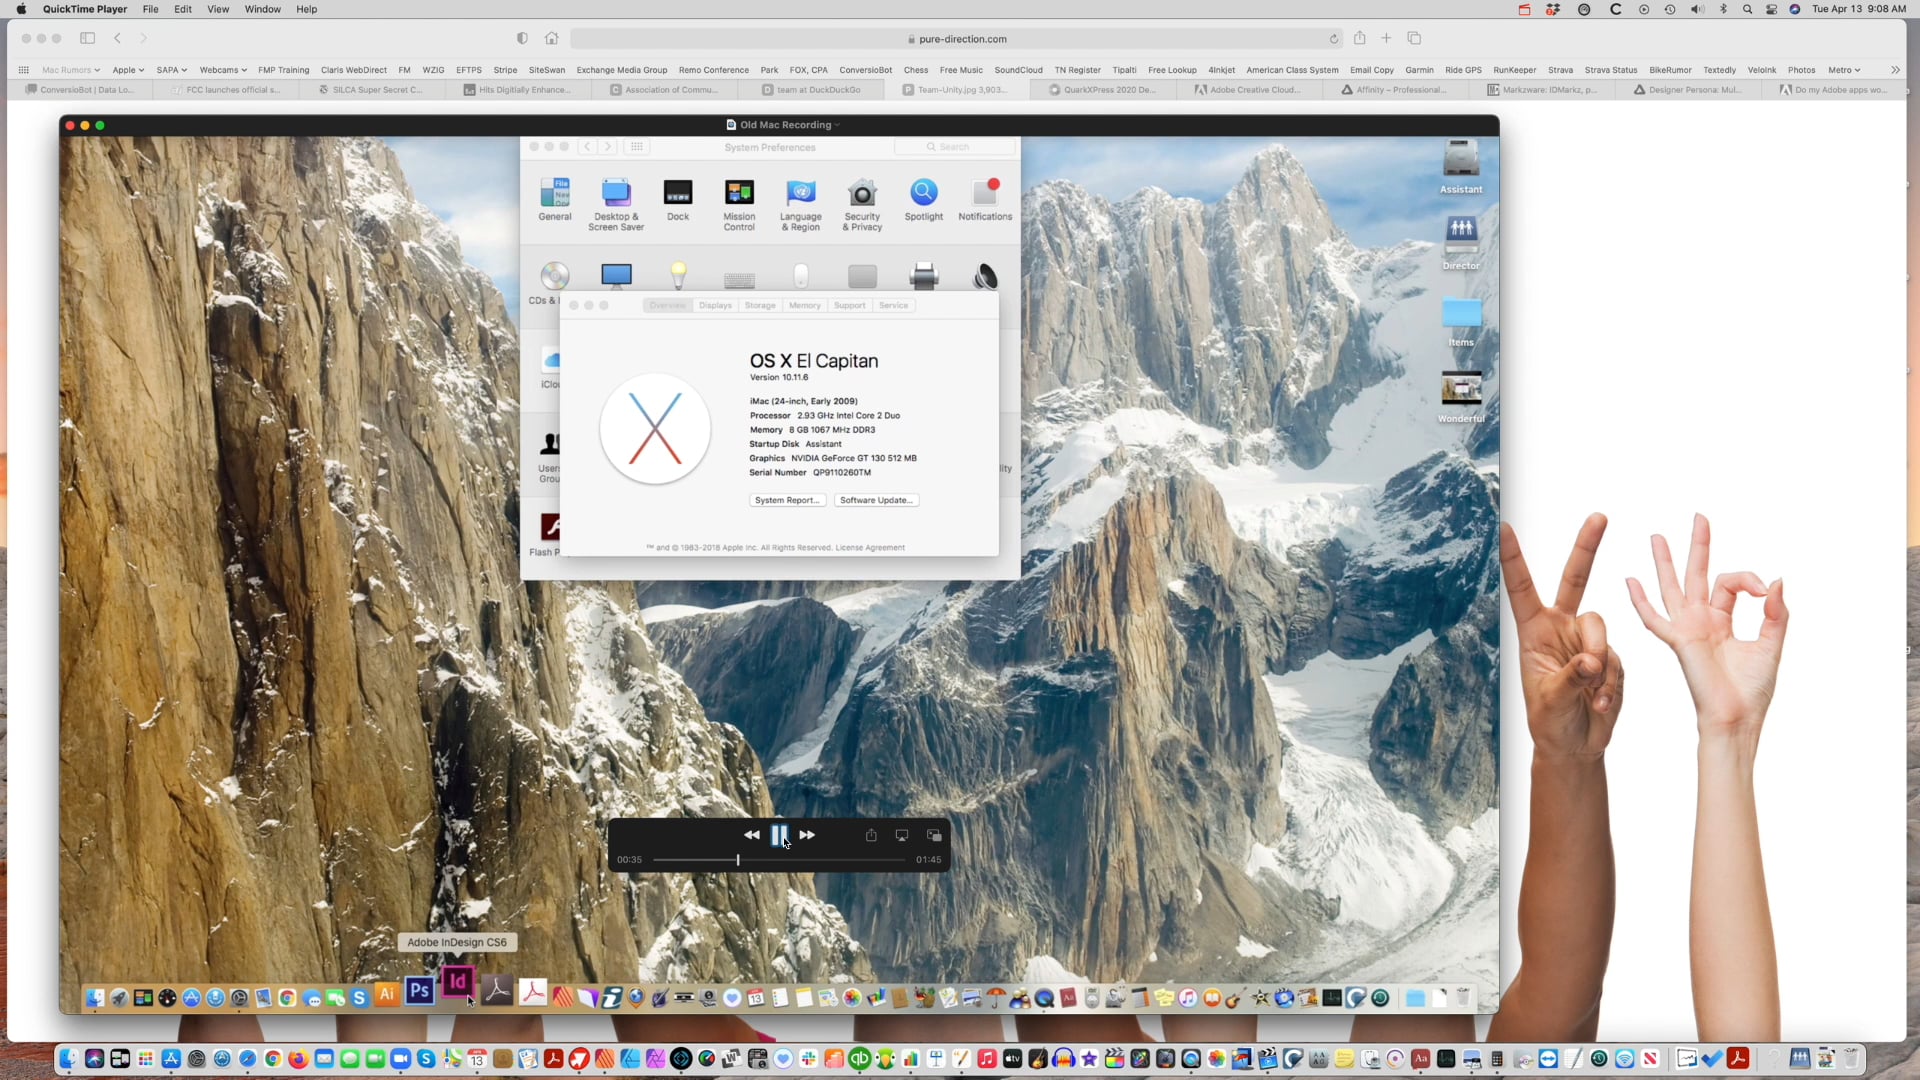Click the pure-direction.com address field
Viewport: 1920px width, 1080px height.
(955, 39)
